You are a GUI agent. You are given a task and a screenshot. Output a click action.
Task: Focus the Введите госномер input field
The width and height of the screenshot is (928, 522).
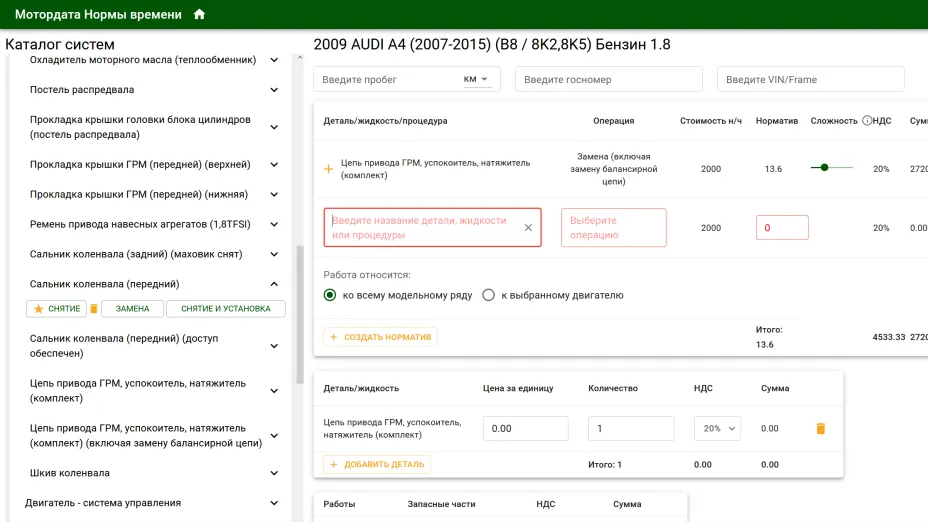click(x=609, y=79)
